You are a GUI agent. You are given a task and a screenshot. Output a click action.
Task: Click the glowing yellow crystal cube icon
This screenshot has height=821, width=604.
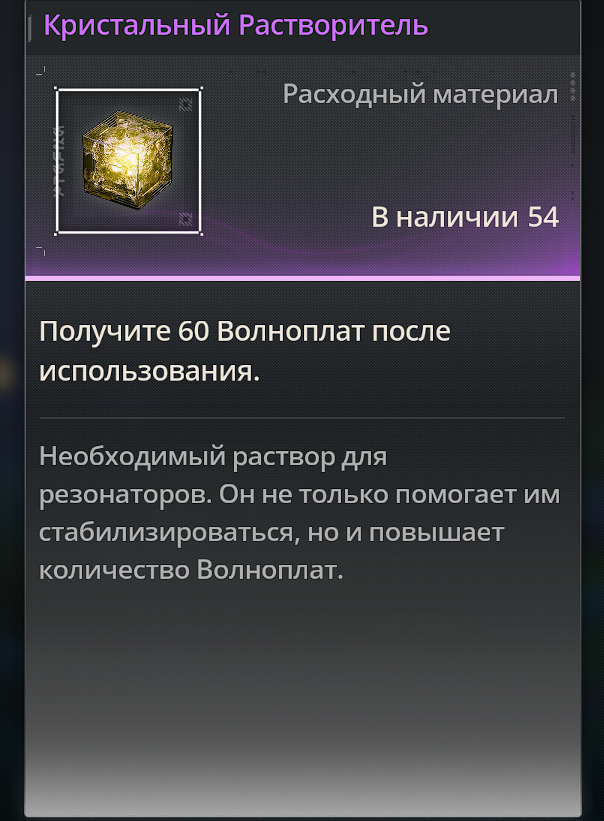(128, 160)
